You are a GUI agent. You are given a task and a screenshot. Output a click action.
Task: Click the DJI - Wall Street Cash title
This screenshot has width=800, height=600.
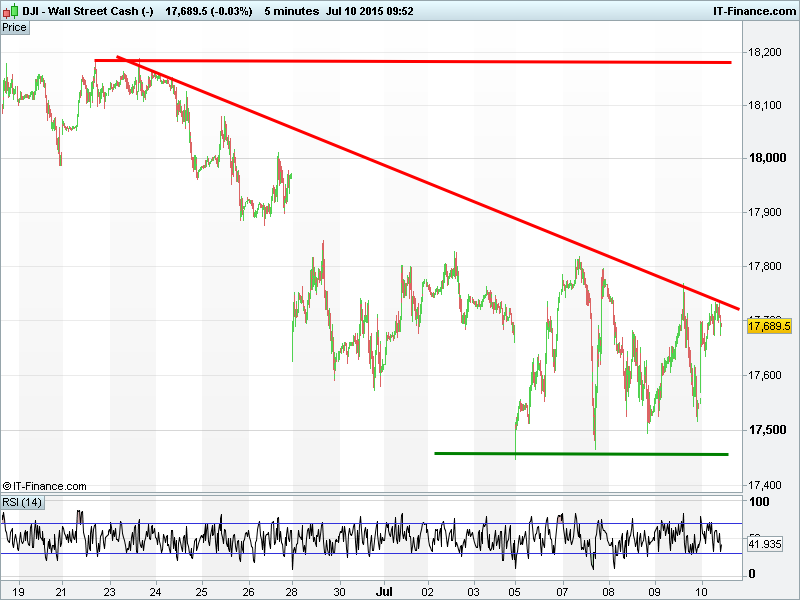pos(88,11)
